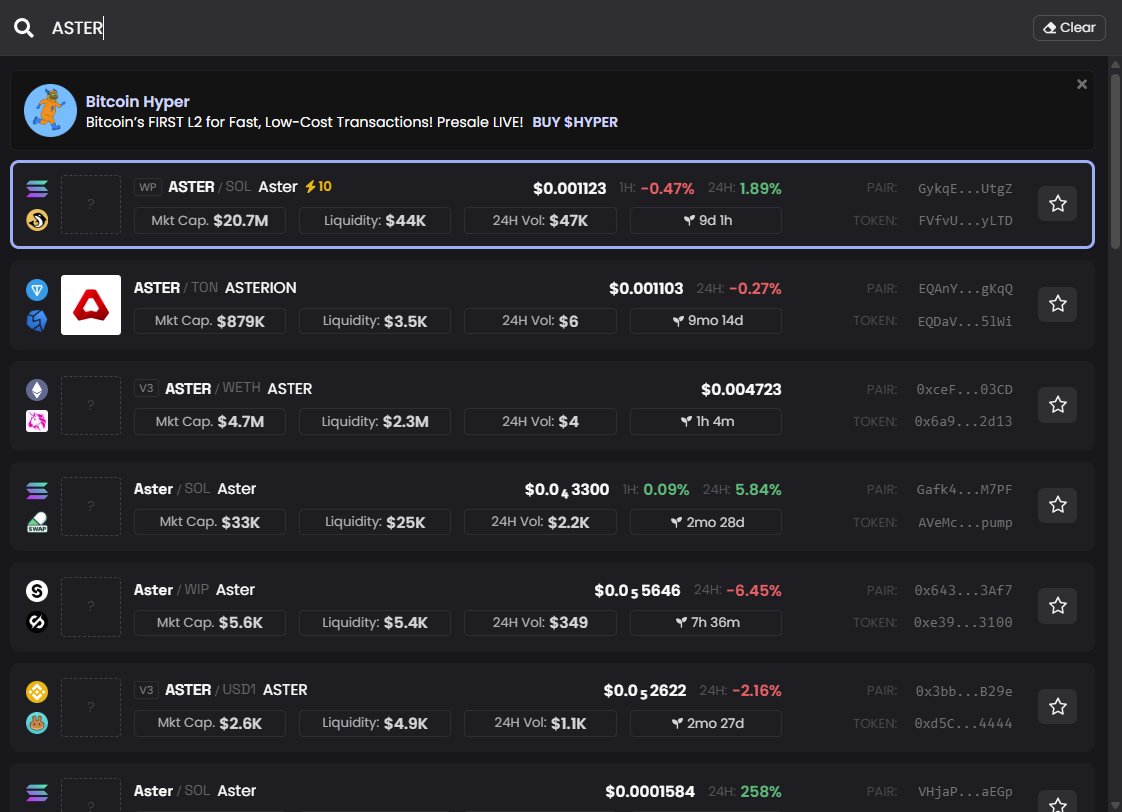Star the Aster/WIP pair

point(1058,606)
